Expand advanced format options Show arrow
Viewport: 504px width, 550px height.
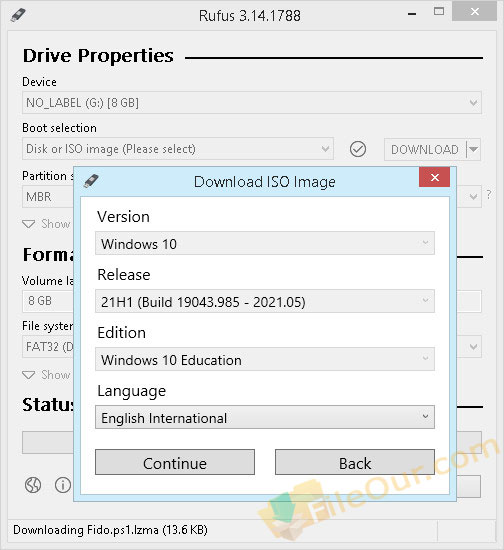pos(28,375)
